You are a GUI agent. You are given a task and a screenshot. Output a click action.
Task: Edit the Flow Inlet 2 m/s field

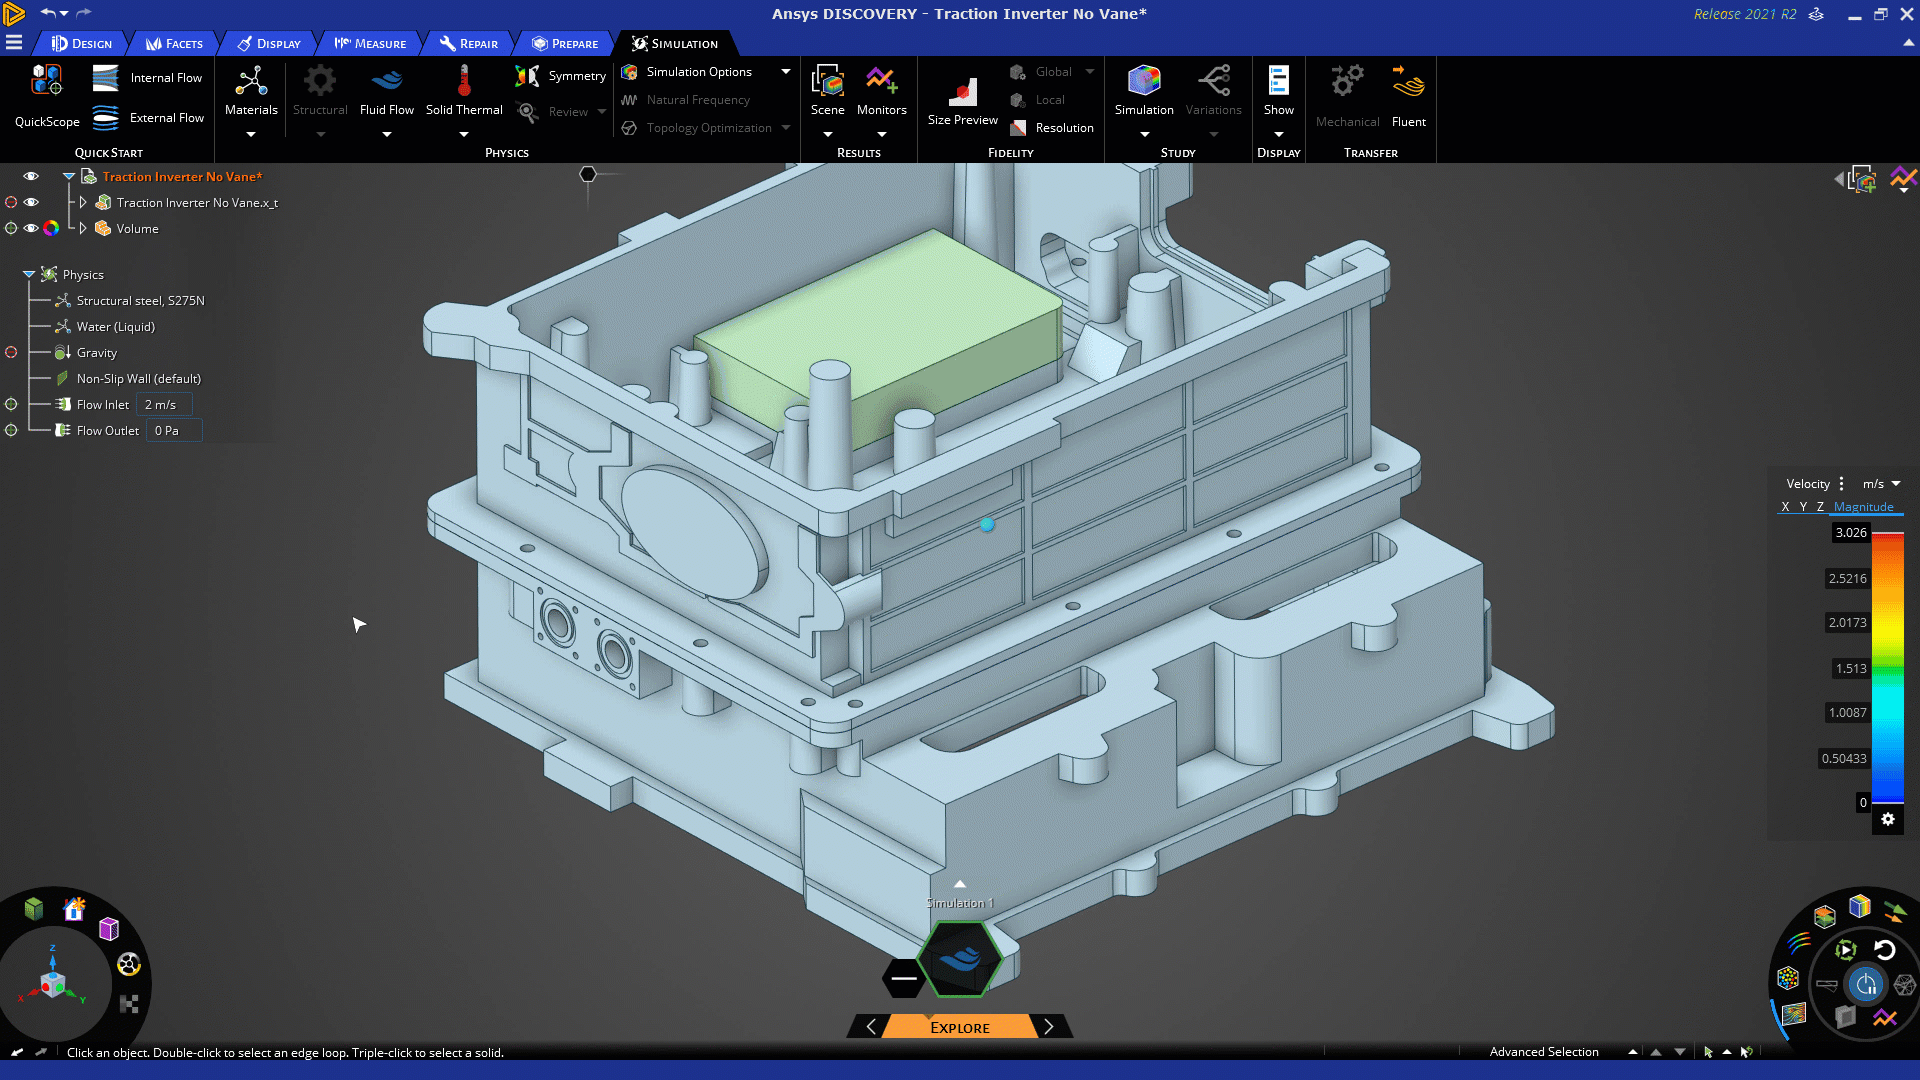[163, 405]
